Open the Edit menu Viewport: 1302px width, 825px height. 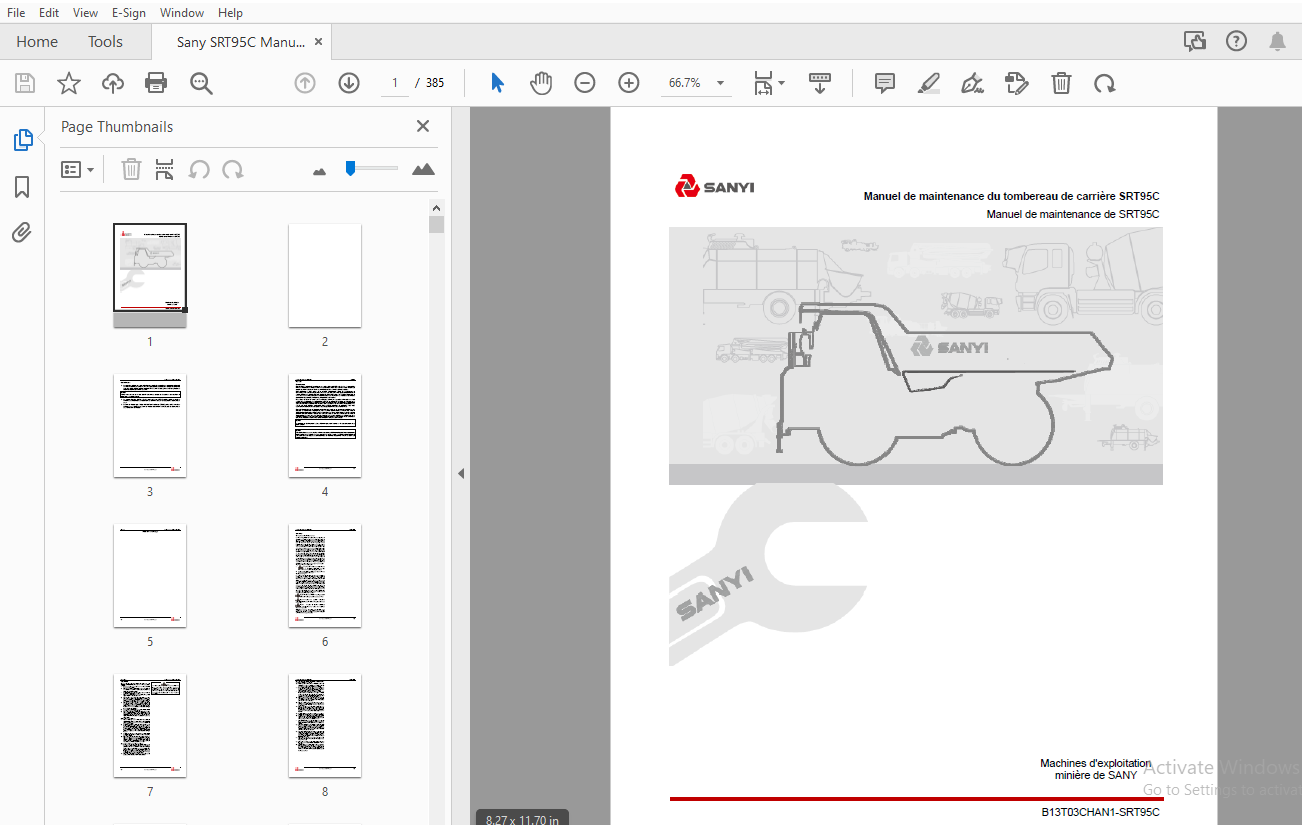coord(49,12)
